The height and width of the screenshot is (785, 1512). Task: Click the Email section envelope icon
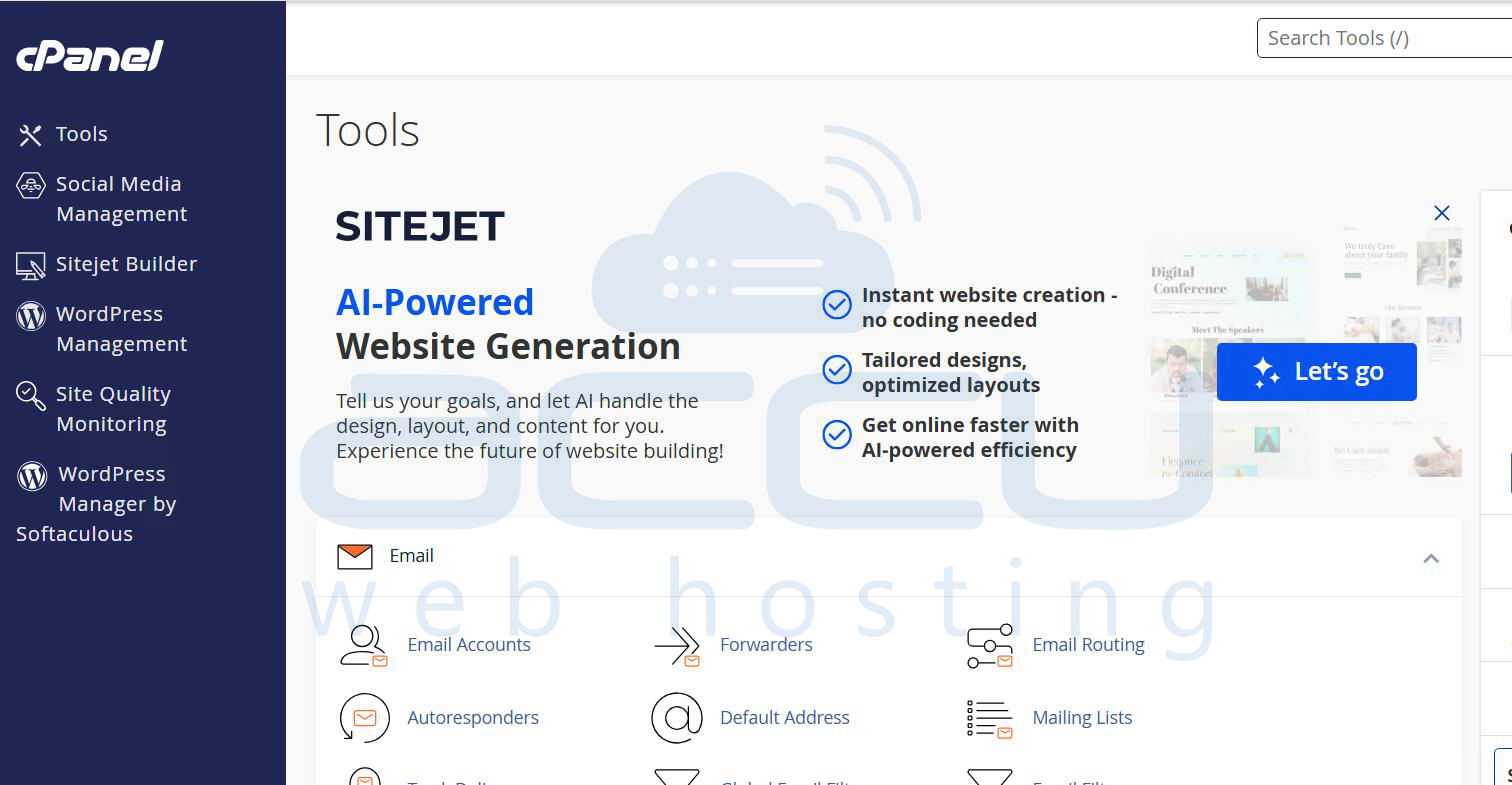[x=355, y=557]
